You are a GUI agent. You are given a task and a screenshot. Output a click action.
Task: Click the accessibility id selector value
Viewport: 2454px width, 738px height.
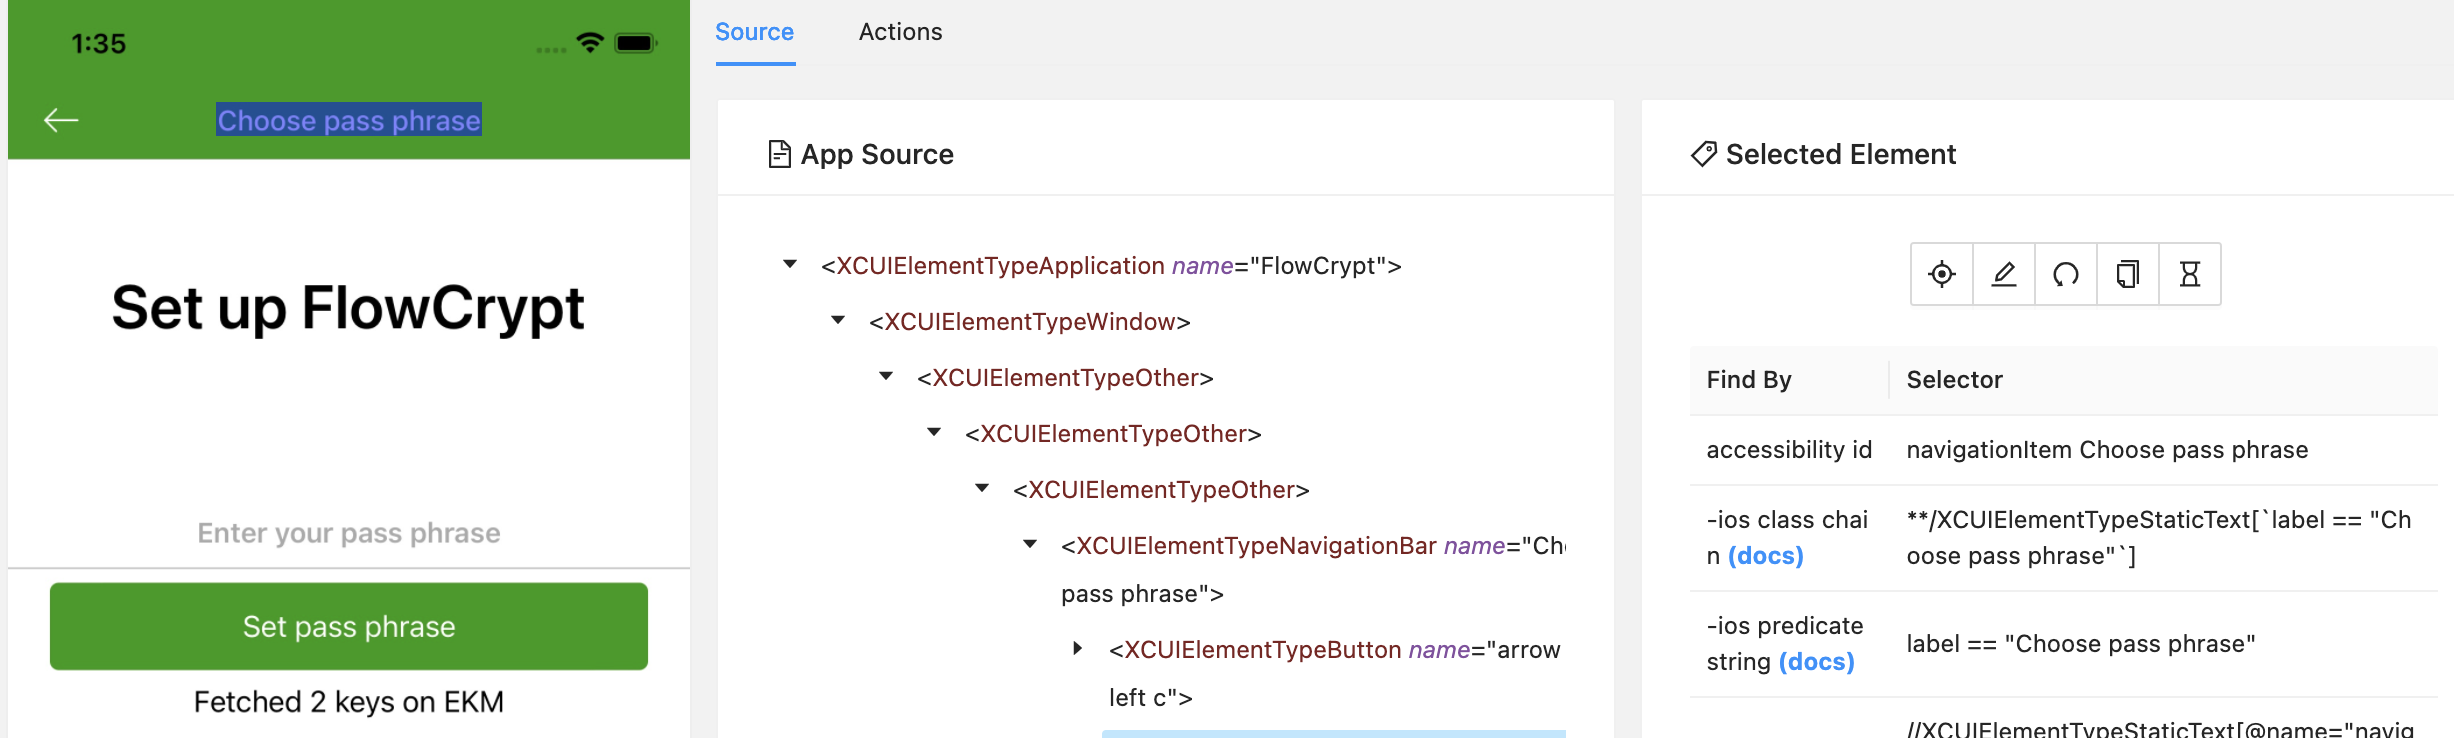click(x=2106, y=450)
